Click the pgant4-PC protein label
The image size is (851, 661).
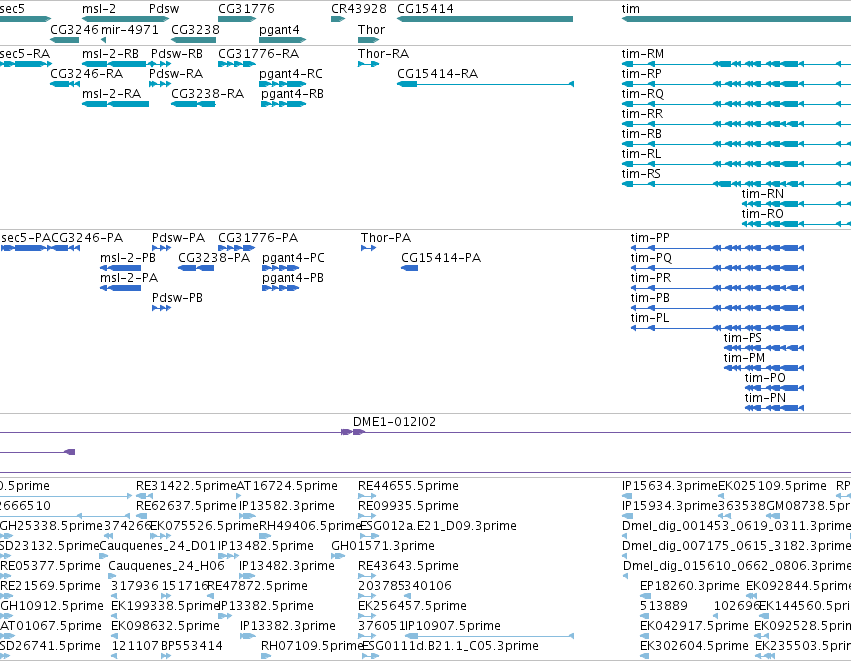pyautogui.click(x=293, y=258)
